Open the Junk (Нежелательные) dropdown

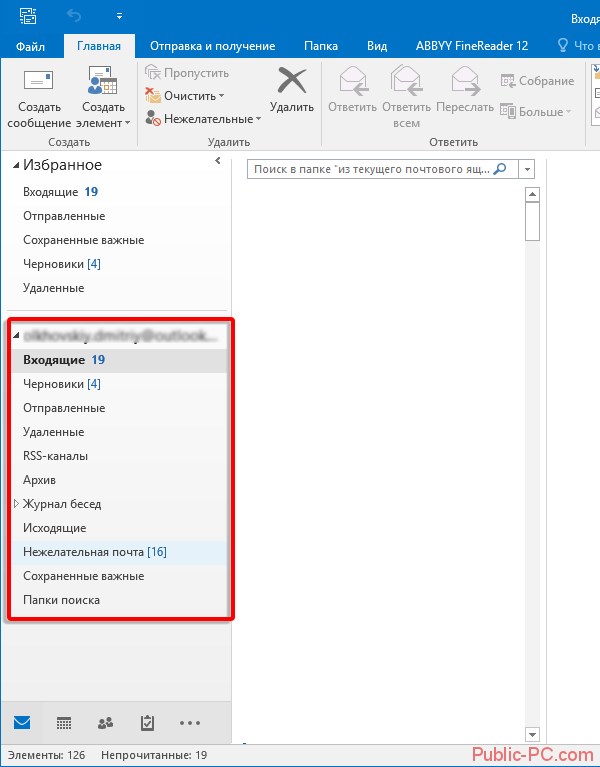(x=203, y=119)
